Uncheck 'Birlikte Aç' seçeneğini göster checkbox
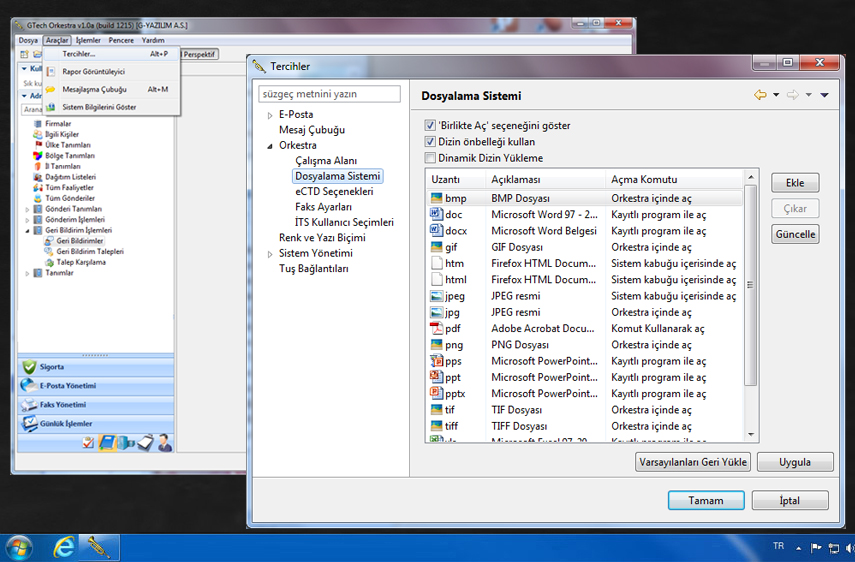Screen dimensions: 855x562 tap(430, 126)
